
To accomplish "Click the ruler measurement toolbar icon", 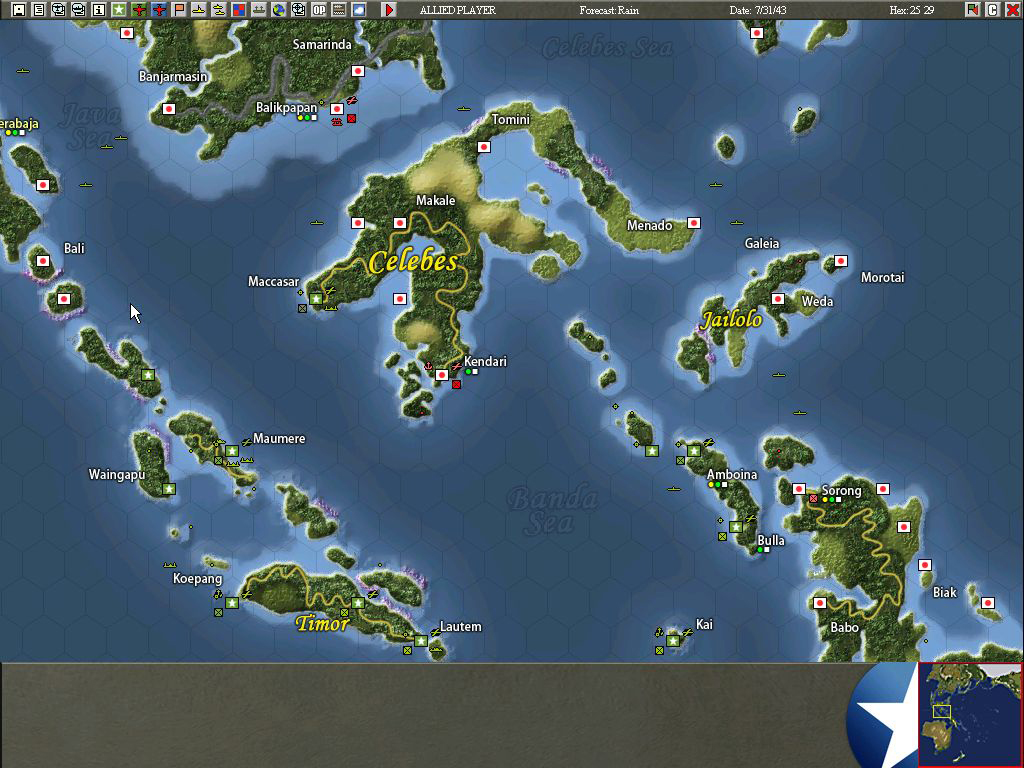I will click(x=338, y=9).
